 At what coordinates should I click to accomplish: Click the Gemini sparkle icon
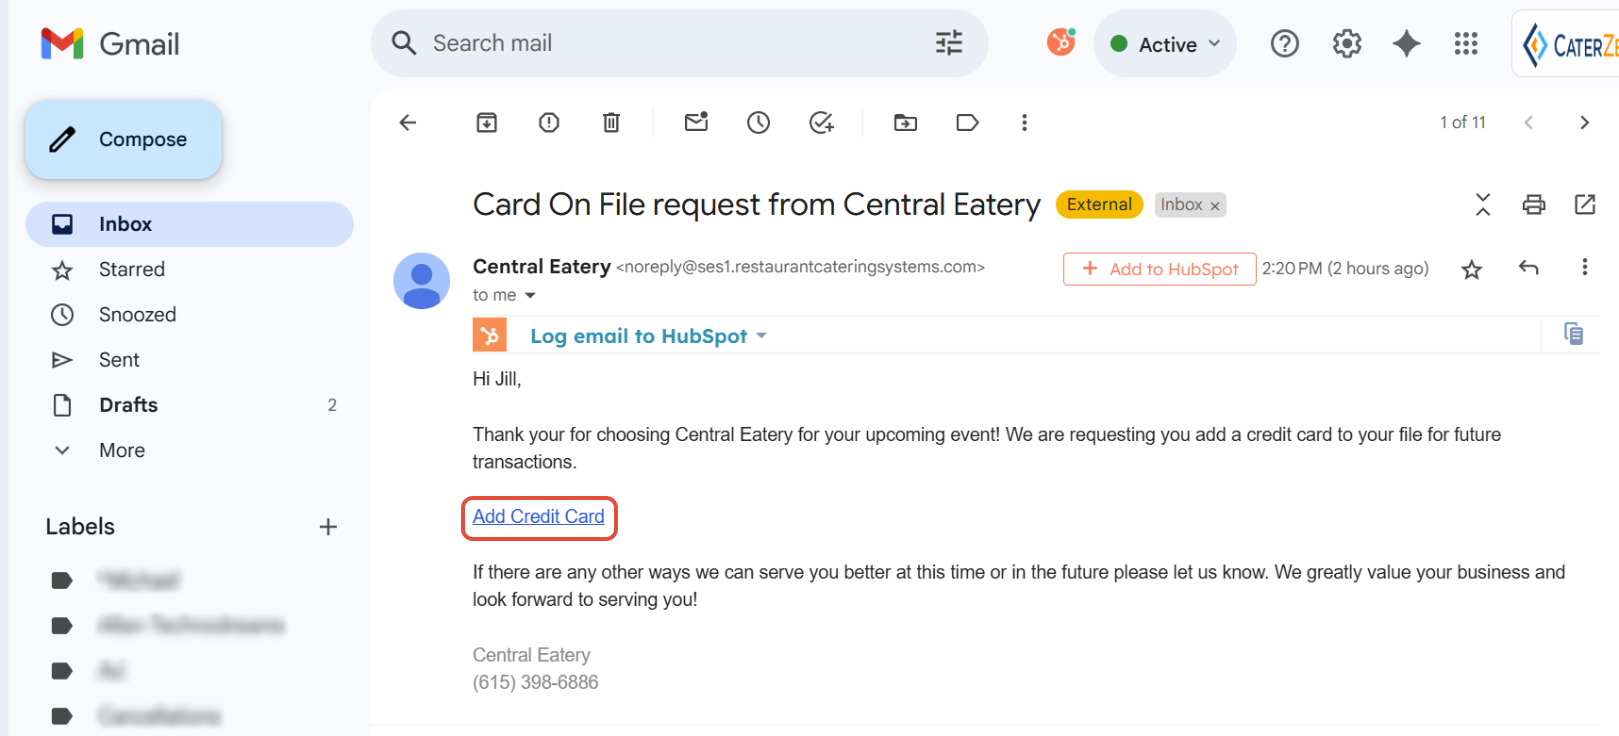tap(1406, 44)
